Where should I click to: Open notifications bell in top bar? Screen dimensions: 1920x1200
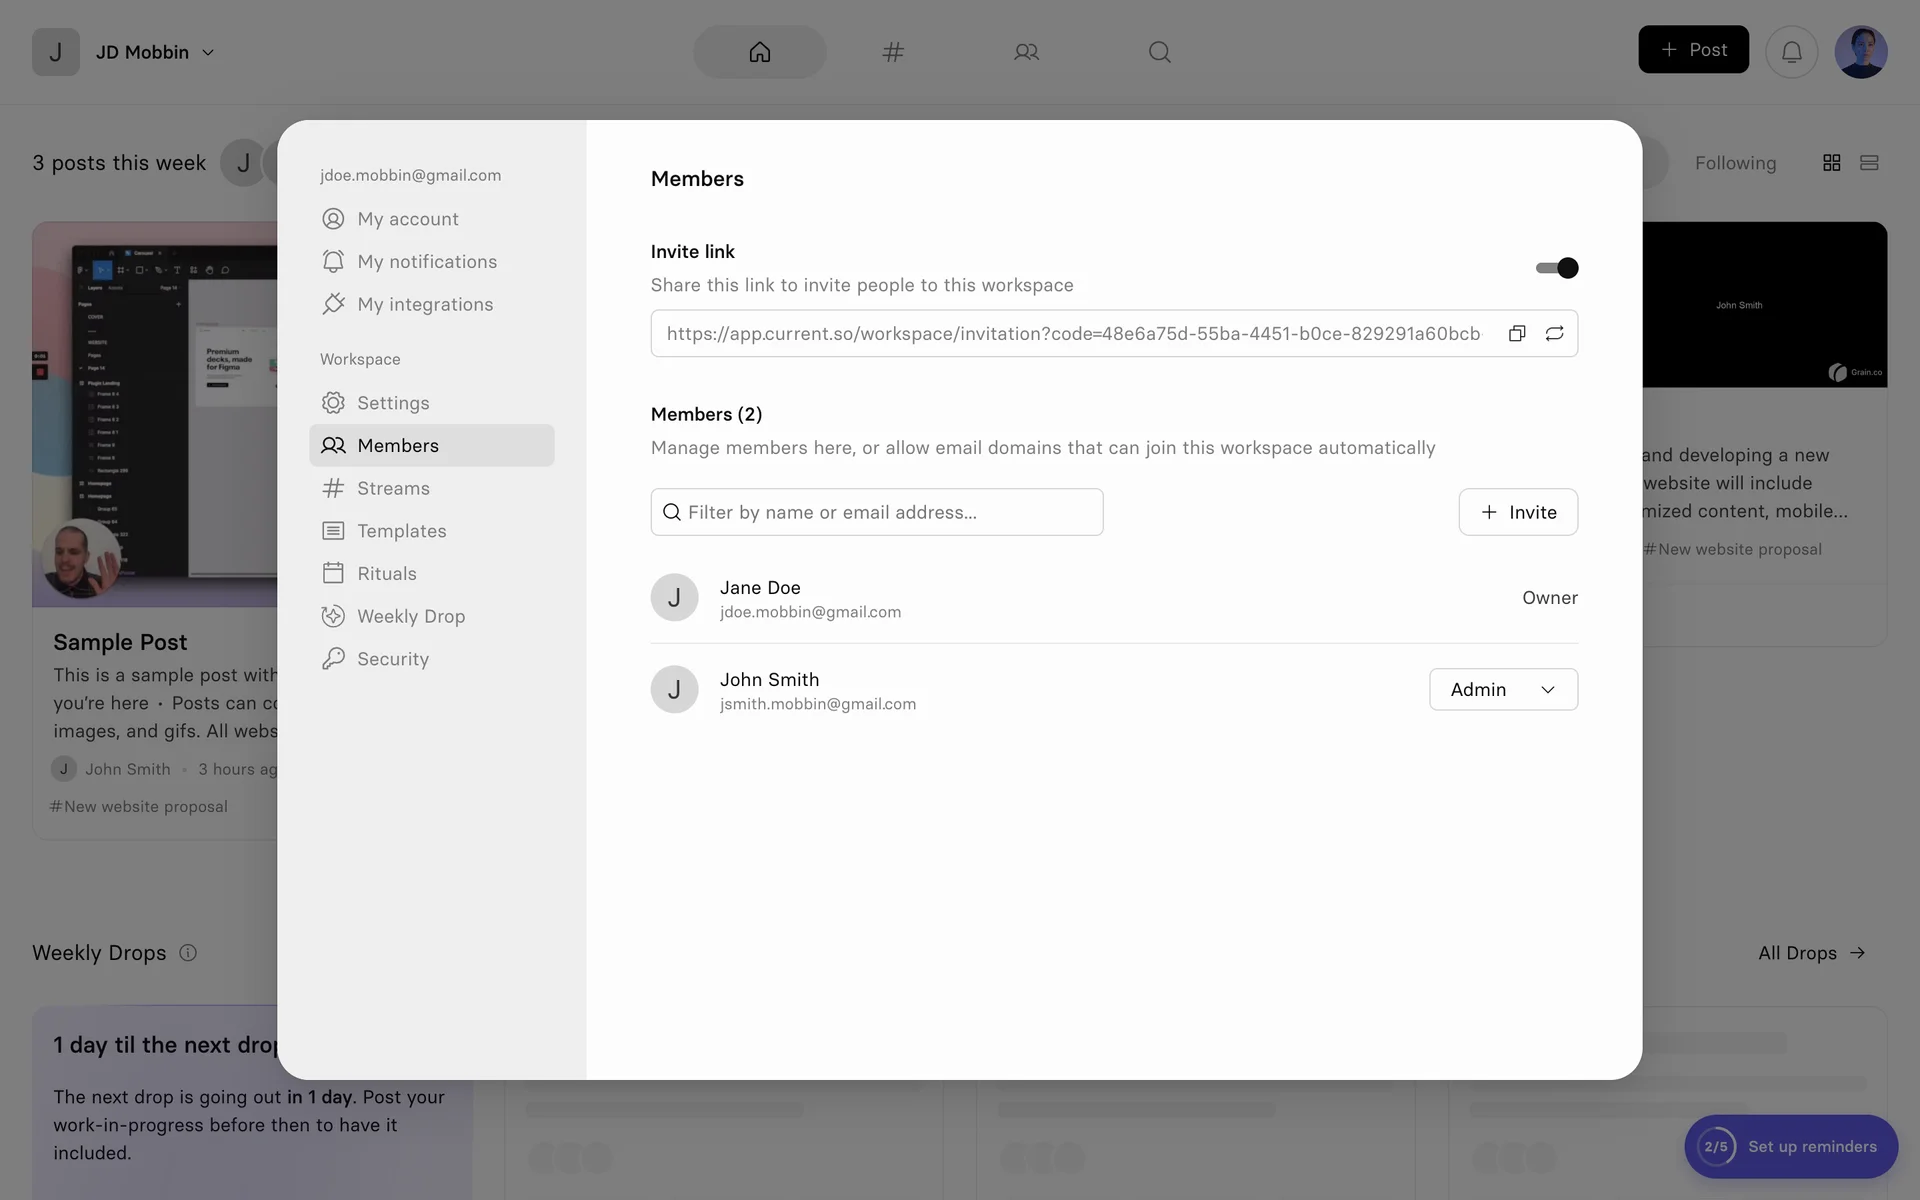coord(1791,51)
